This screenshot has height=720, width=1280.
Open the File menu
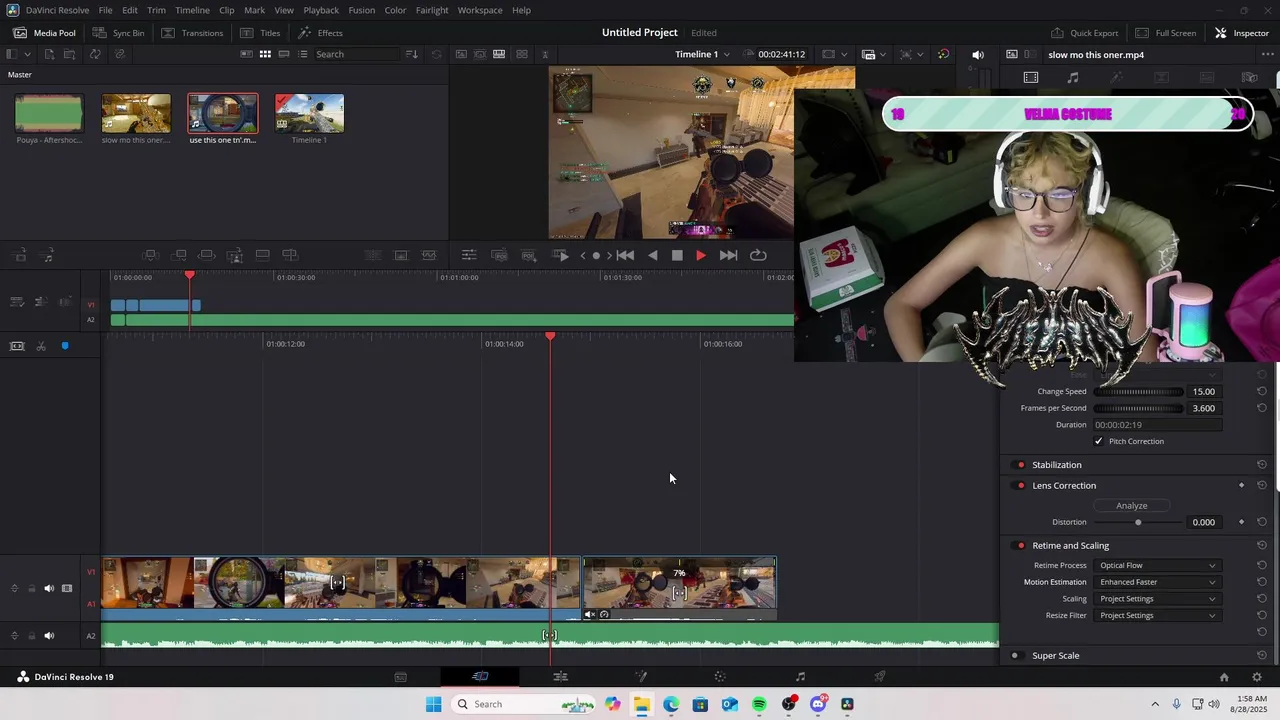pyautogui.click(x=105, y=10)
